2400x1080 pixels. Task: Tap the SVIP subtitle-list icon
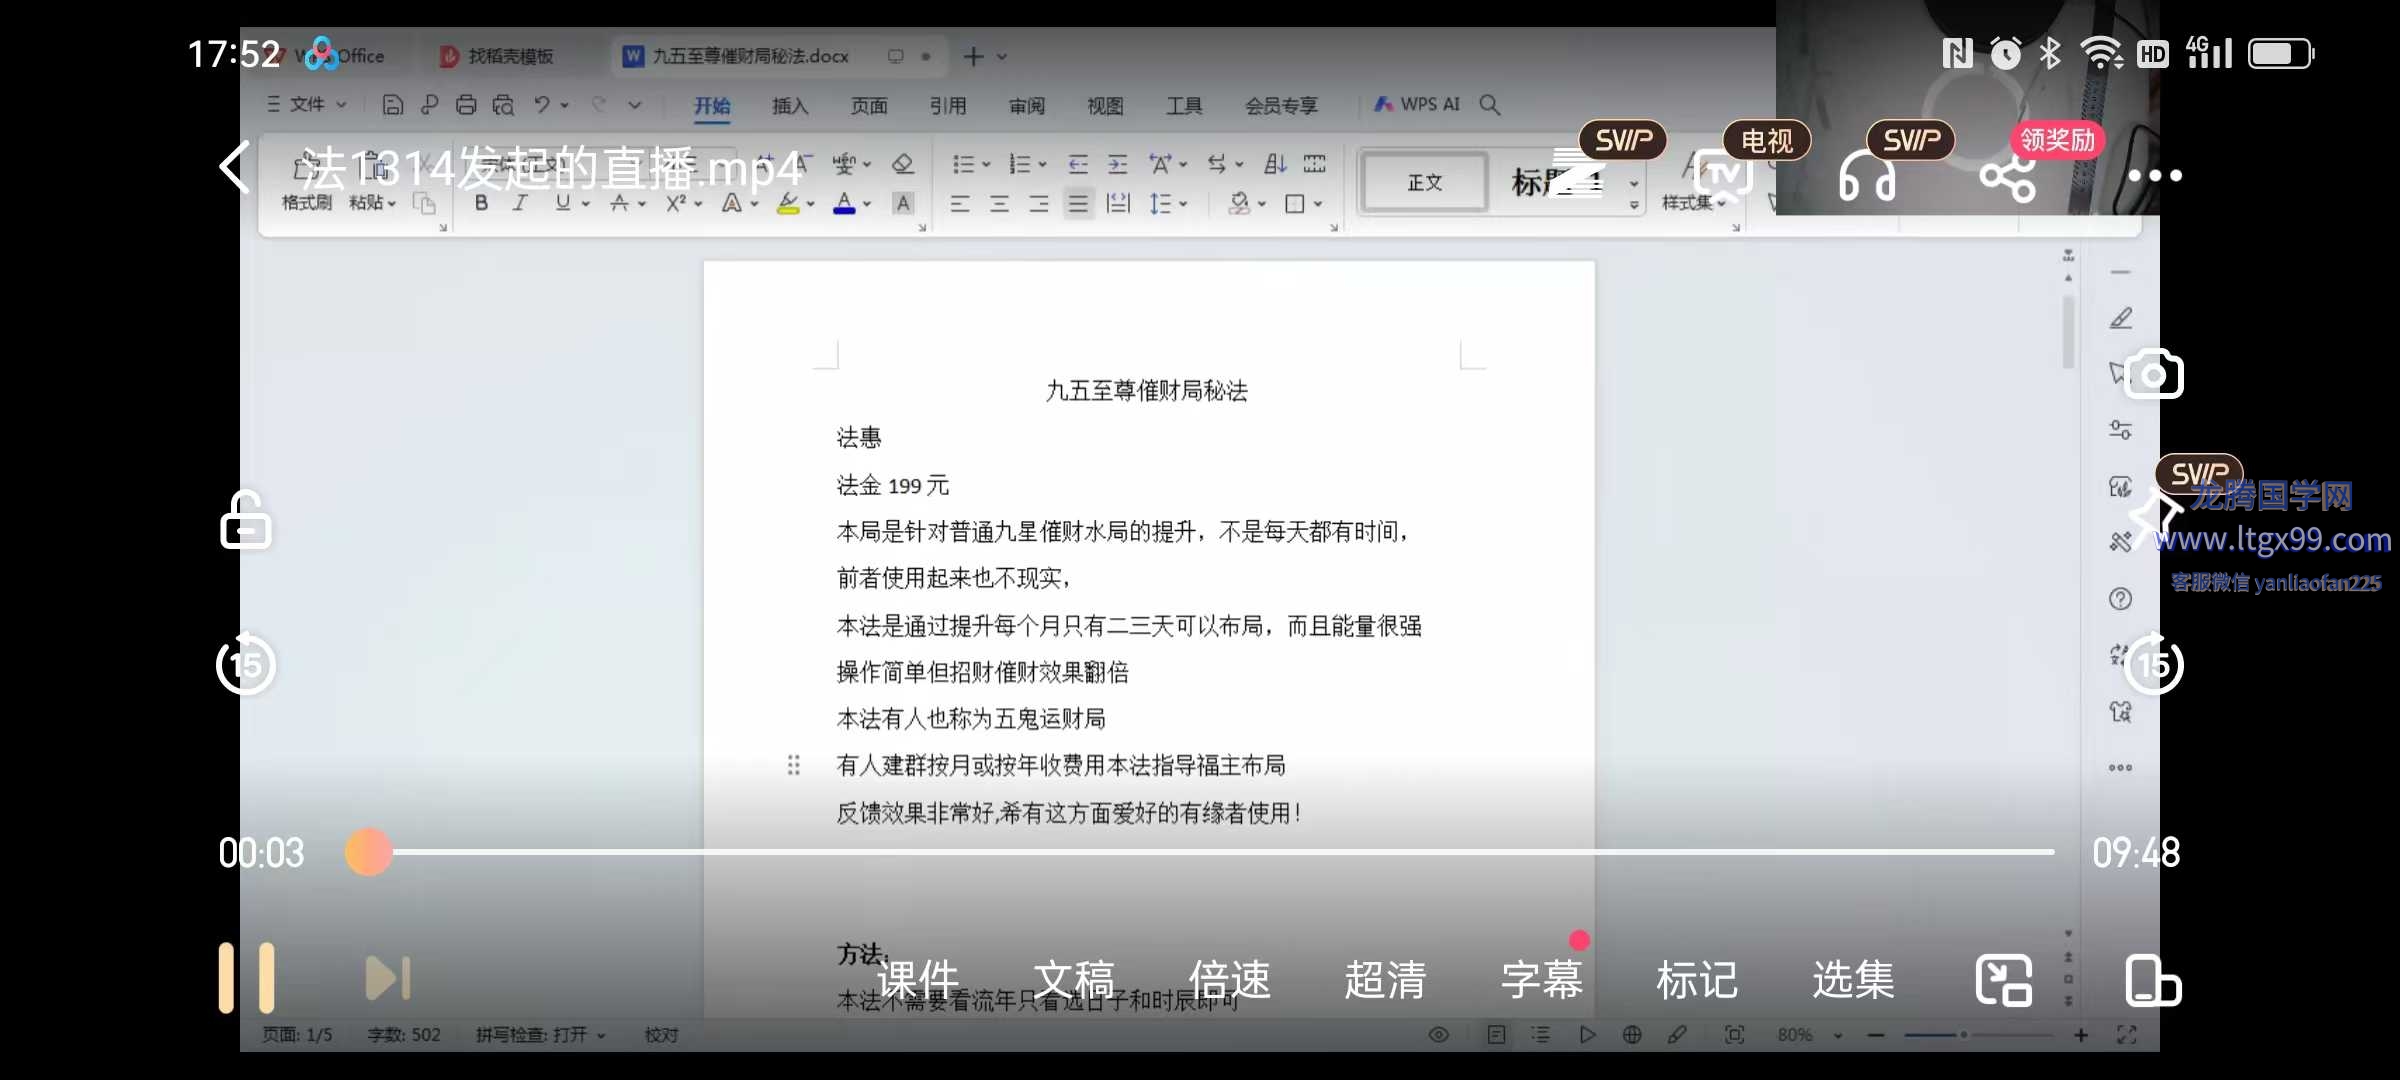tap(1578, 174)
